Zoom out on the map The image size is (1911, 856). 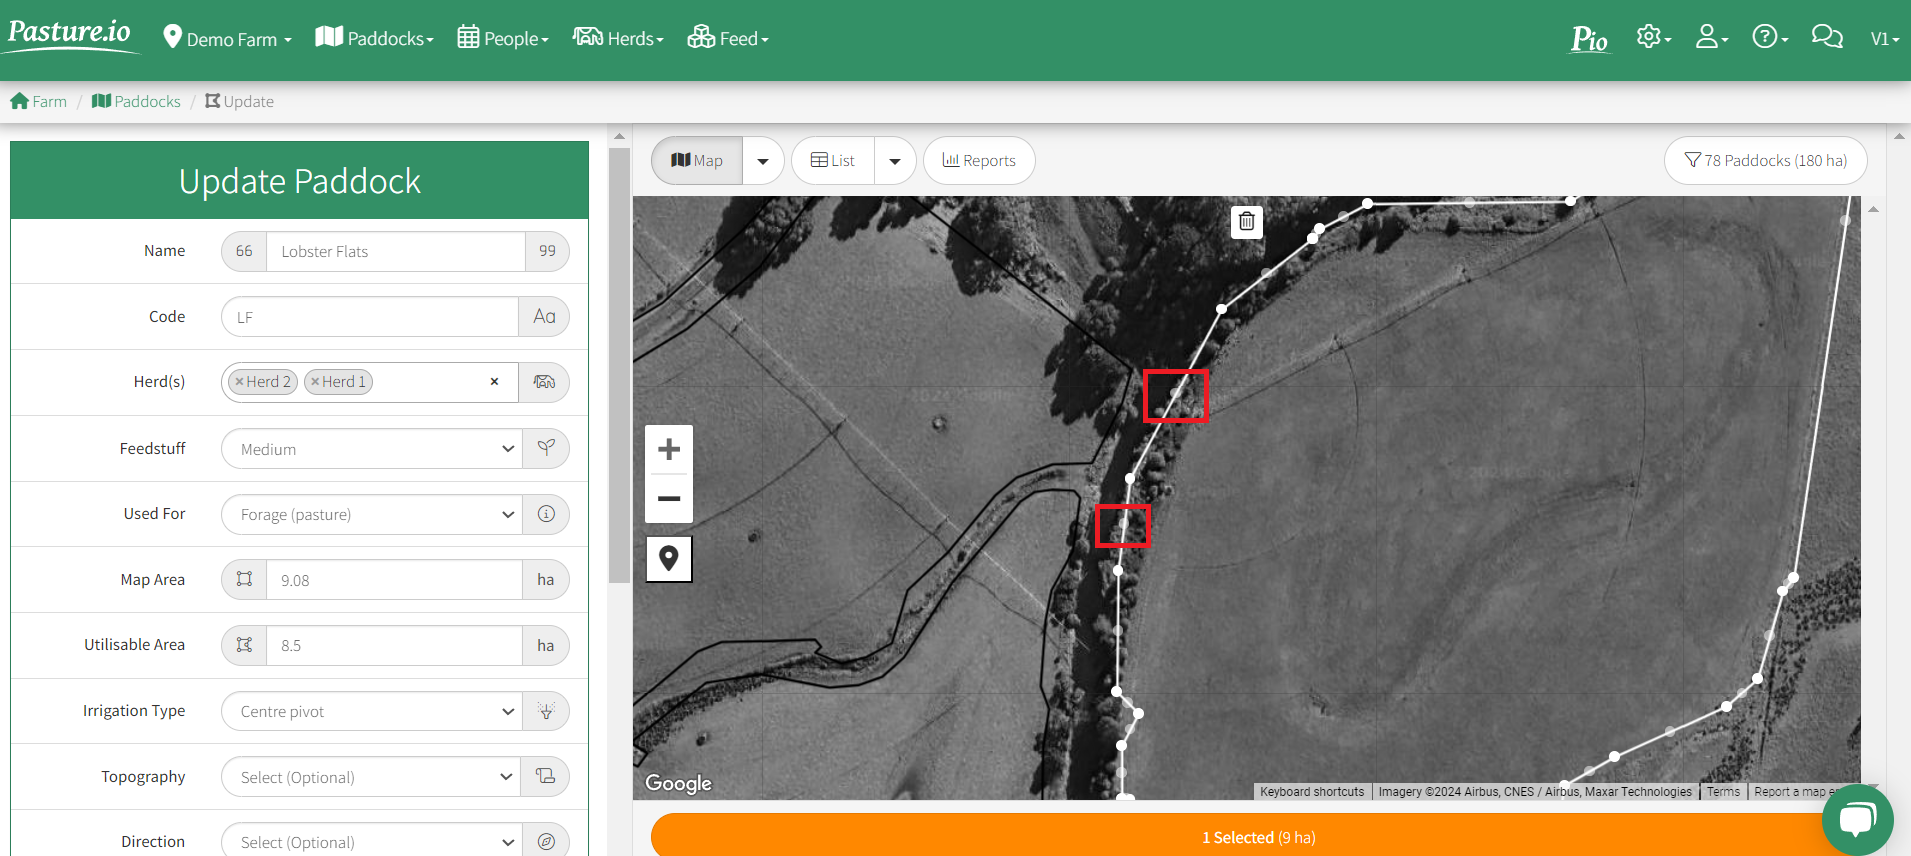point(669,498)
